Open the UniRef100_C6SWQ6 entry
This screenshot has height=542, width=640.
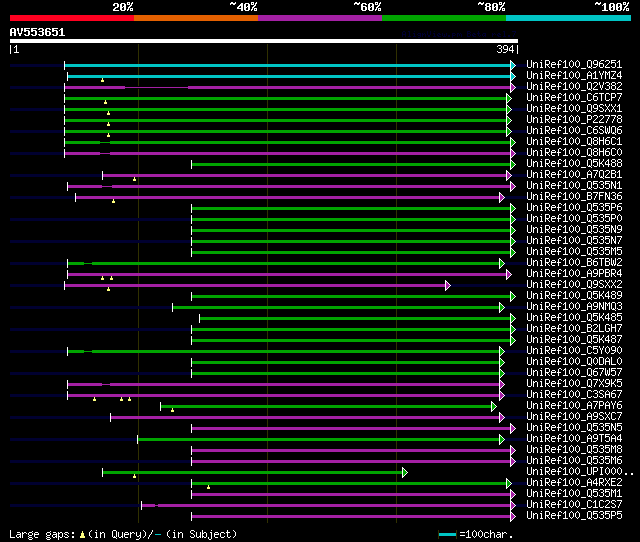574,131
